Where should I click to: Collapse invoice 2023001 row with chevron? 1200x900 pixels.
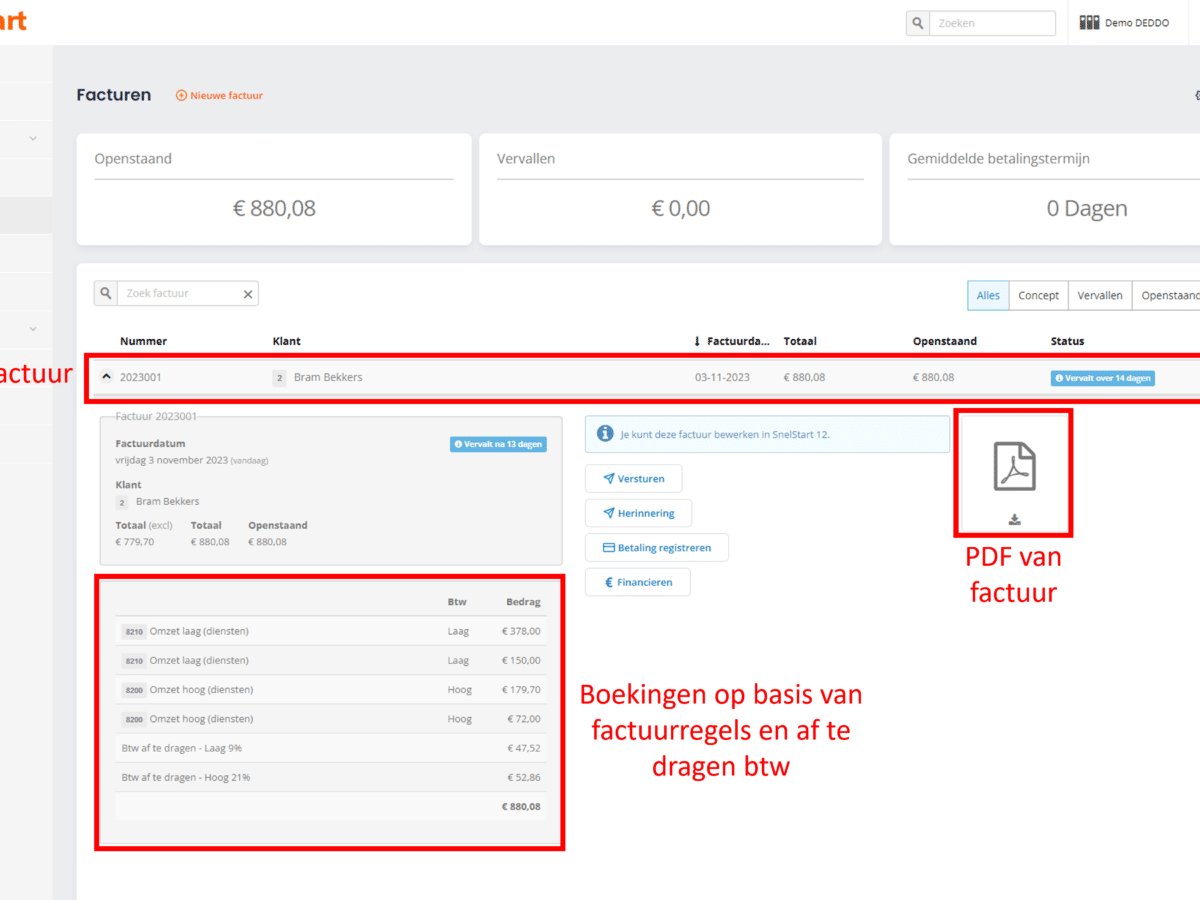[x=106, y=377]
